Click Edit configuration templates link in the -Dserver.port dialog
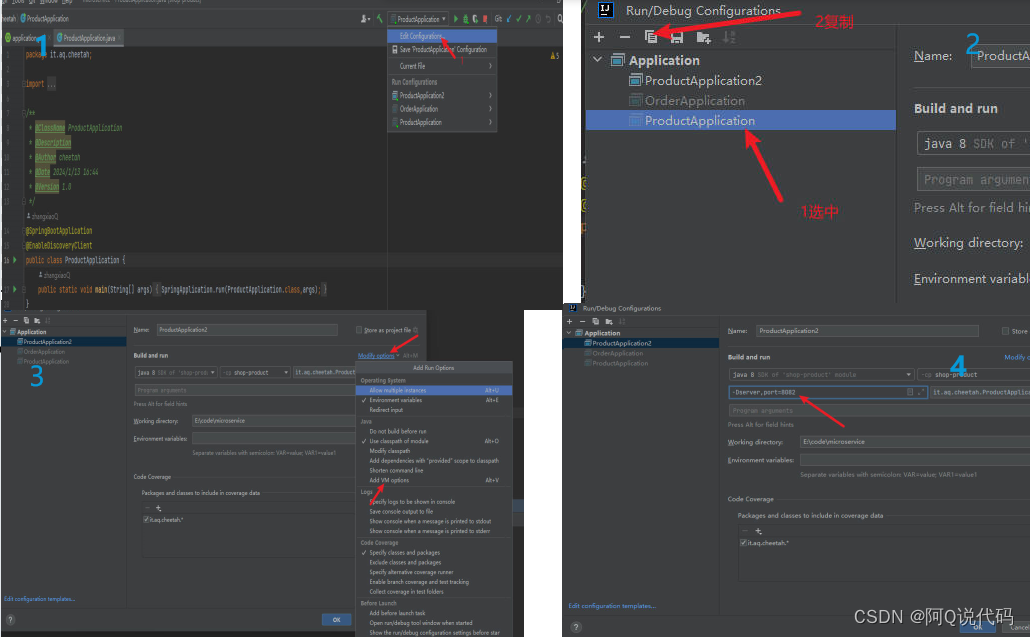Viewport: 1030px width, 637px height. tap(612, 605)
